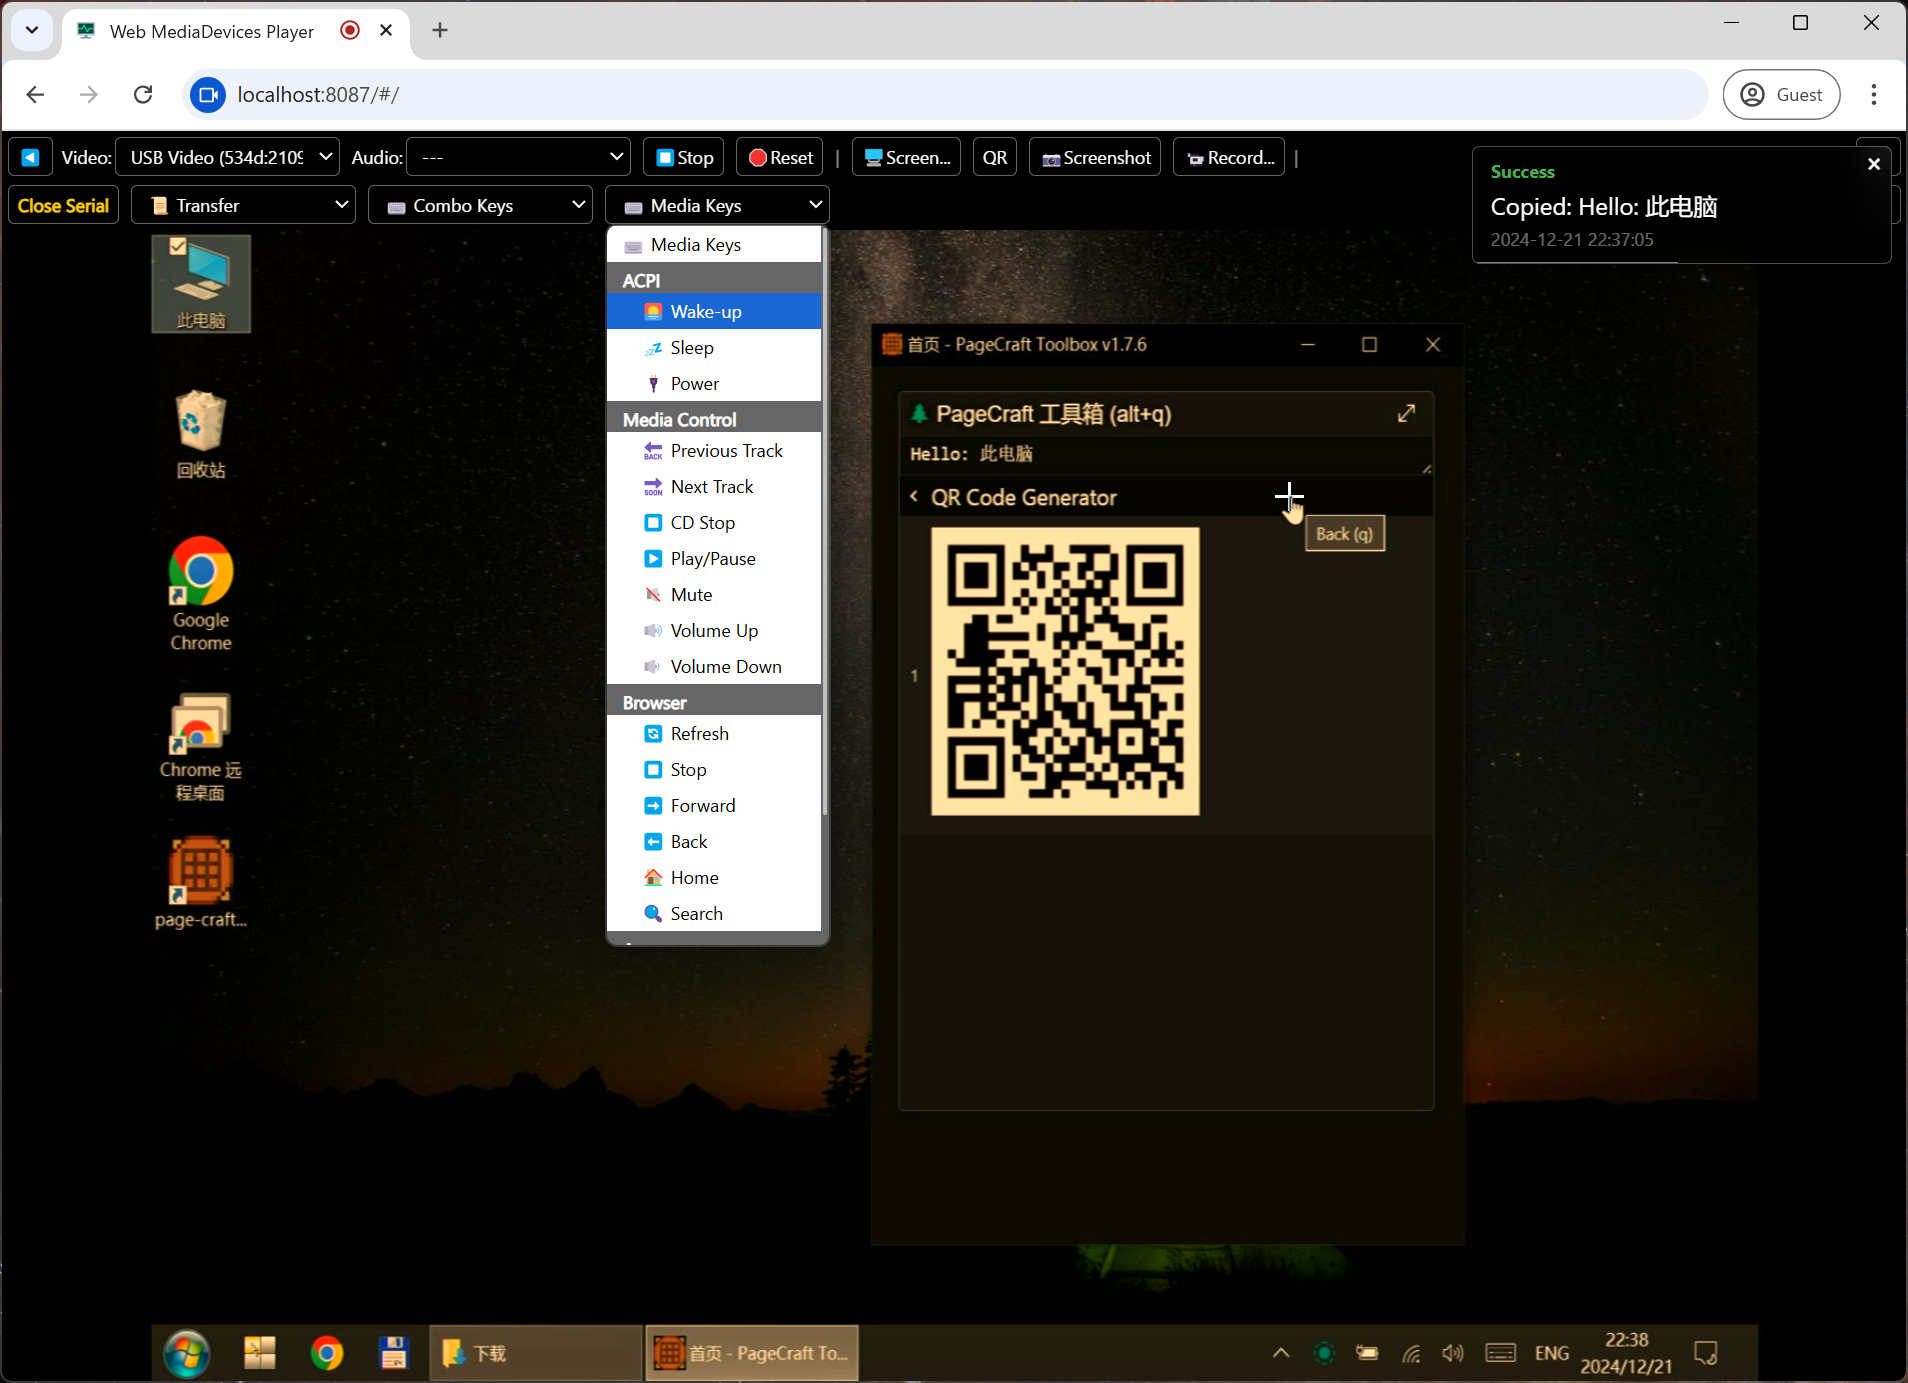
Task: Open Chrome from remote taskbar
Action: [326, 1353]
